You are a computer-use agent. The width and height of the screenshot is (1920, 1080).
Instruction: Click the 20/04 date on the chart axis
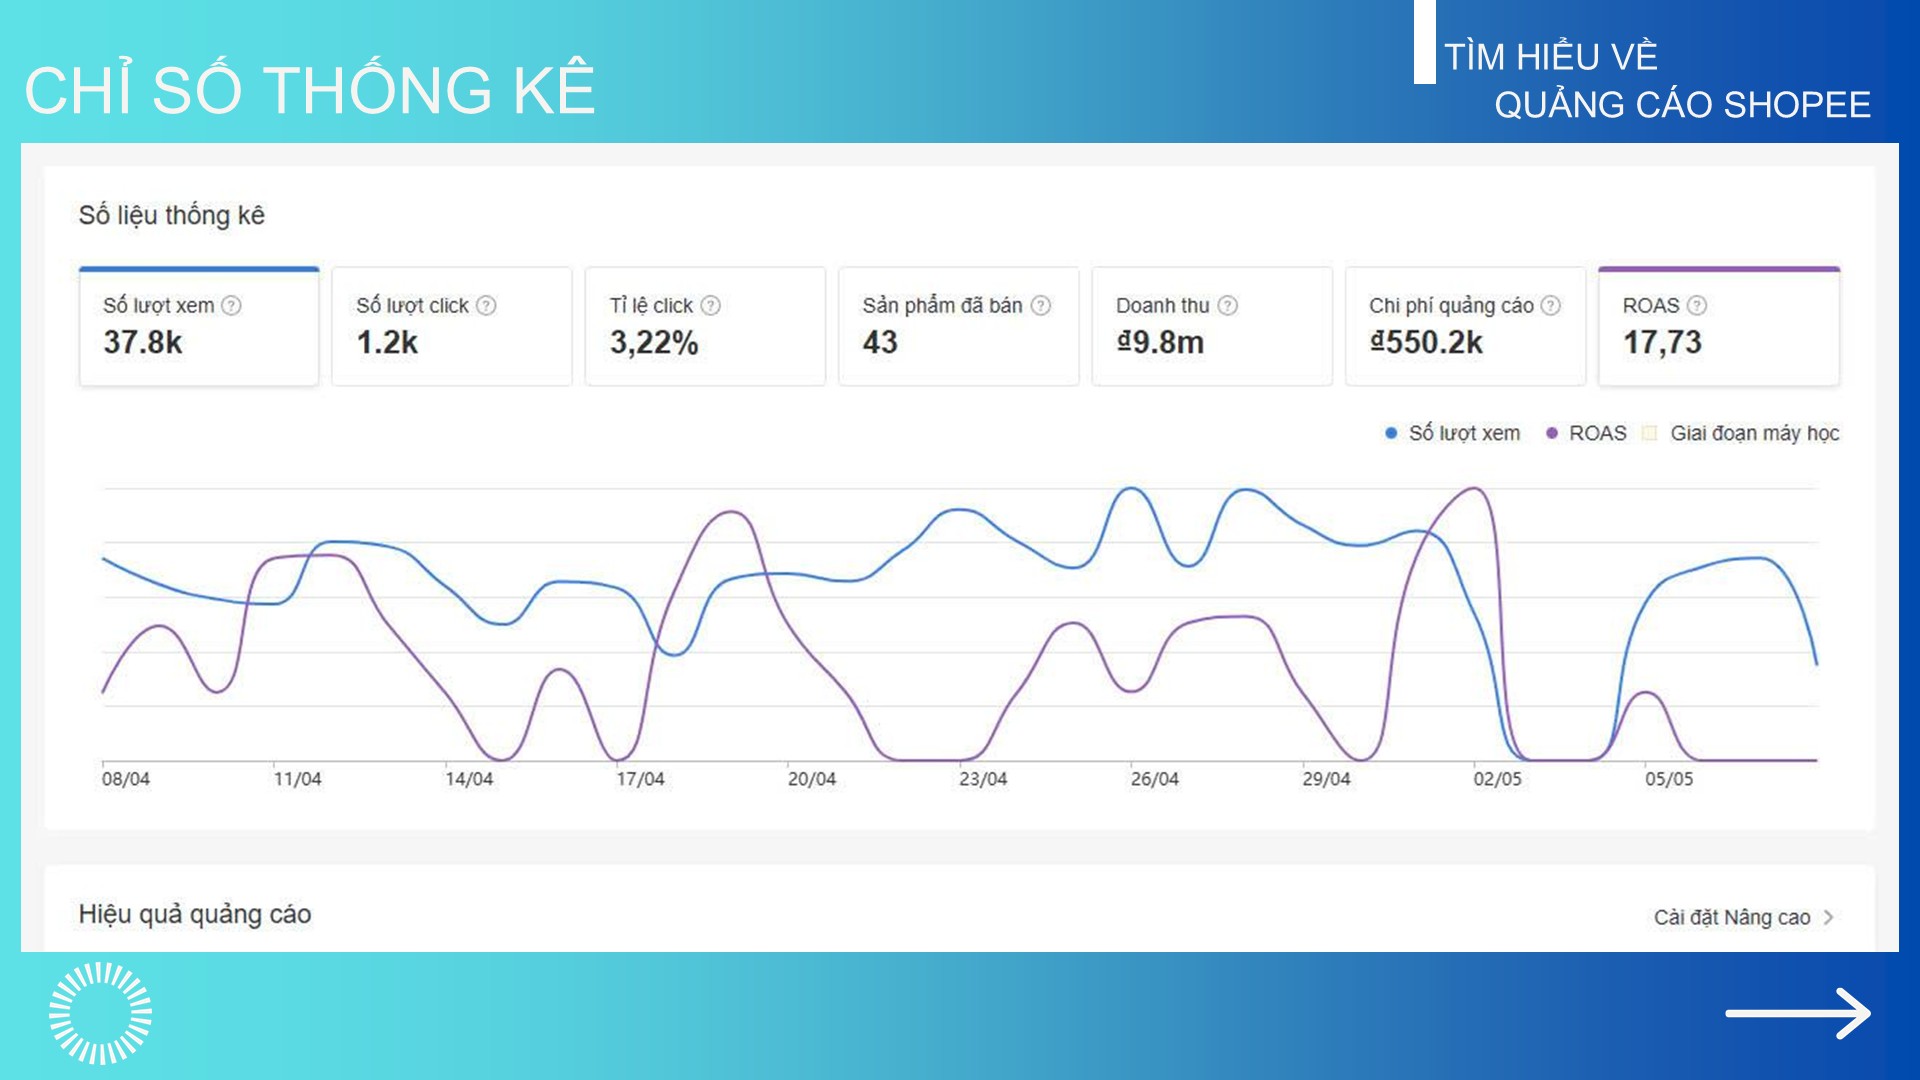point(812,779)
